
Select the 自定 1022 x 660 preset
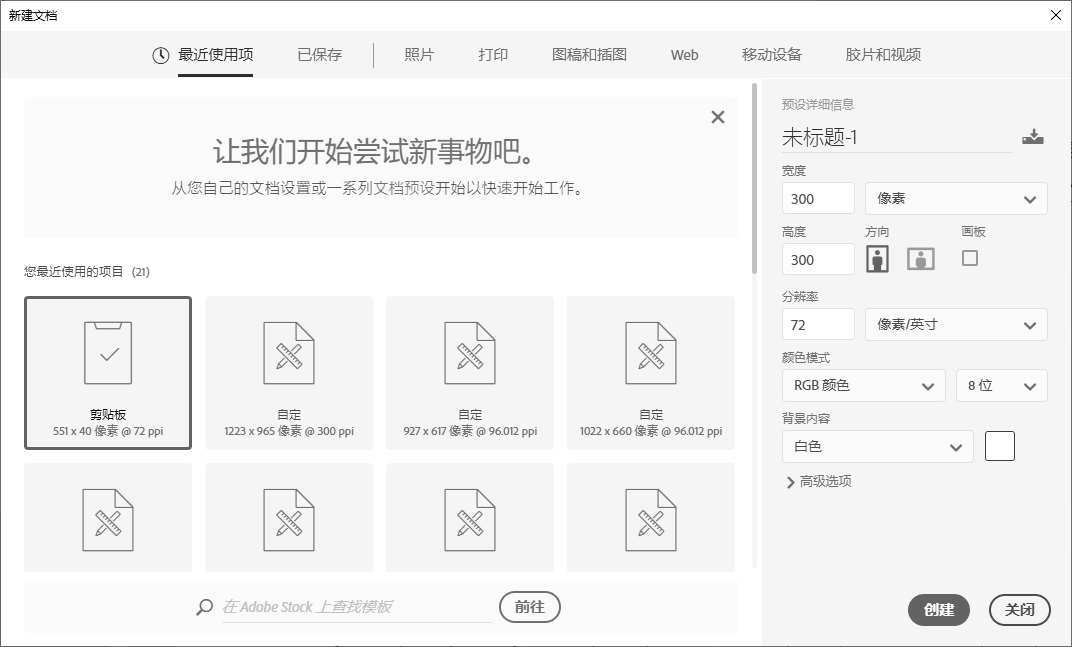click(651, 373)
